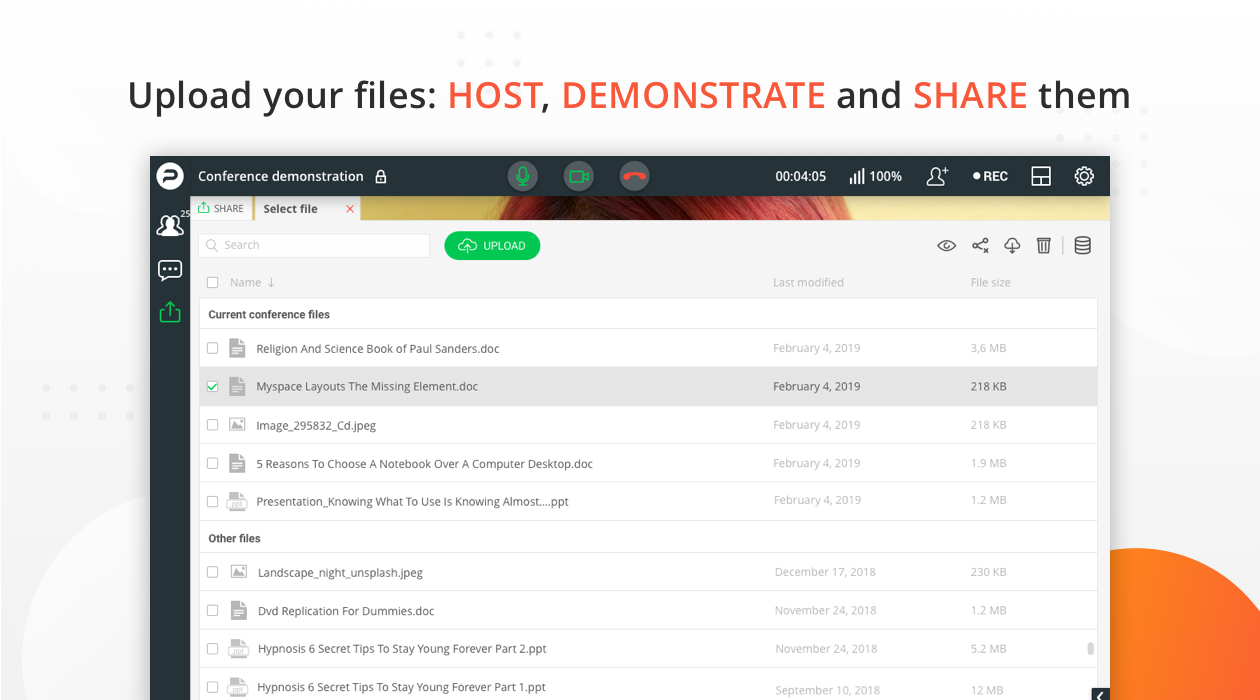Viewport: 1260px width, 700px height.
Task: Hang up with the red phone button
Action: click(x=634, y=177)
